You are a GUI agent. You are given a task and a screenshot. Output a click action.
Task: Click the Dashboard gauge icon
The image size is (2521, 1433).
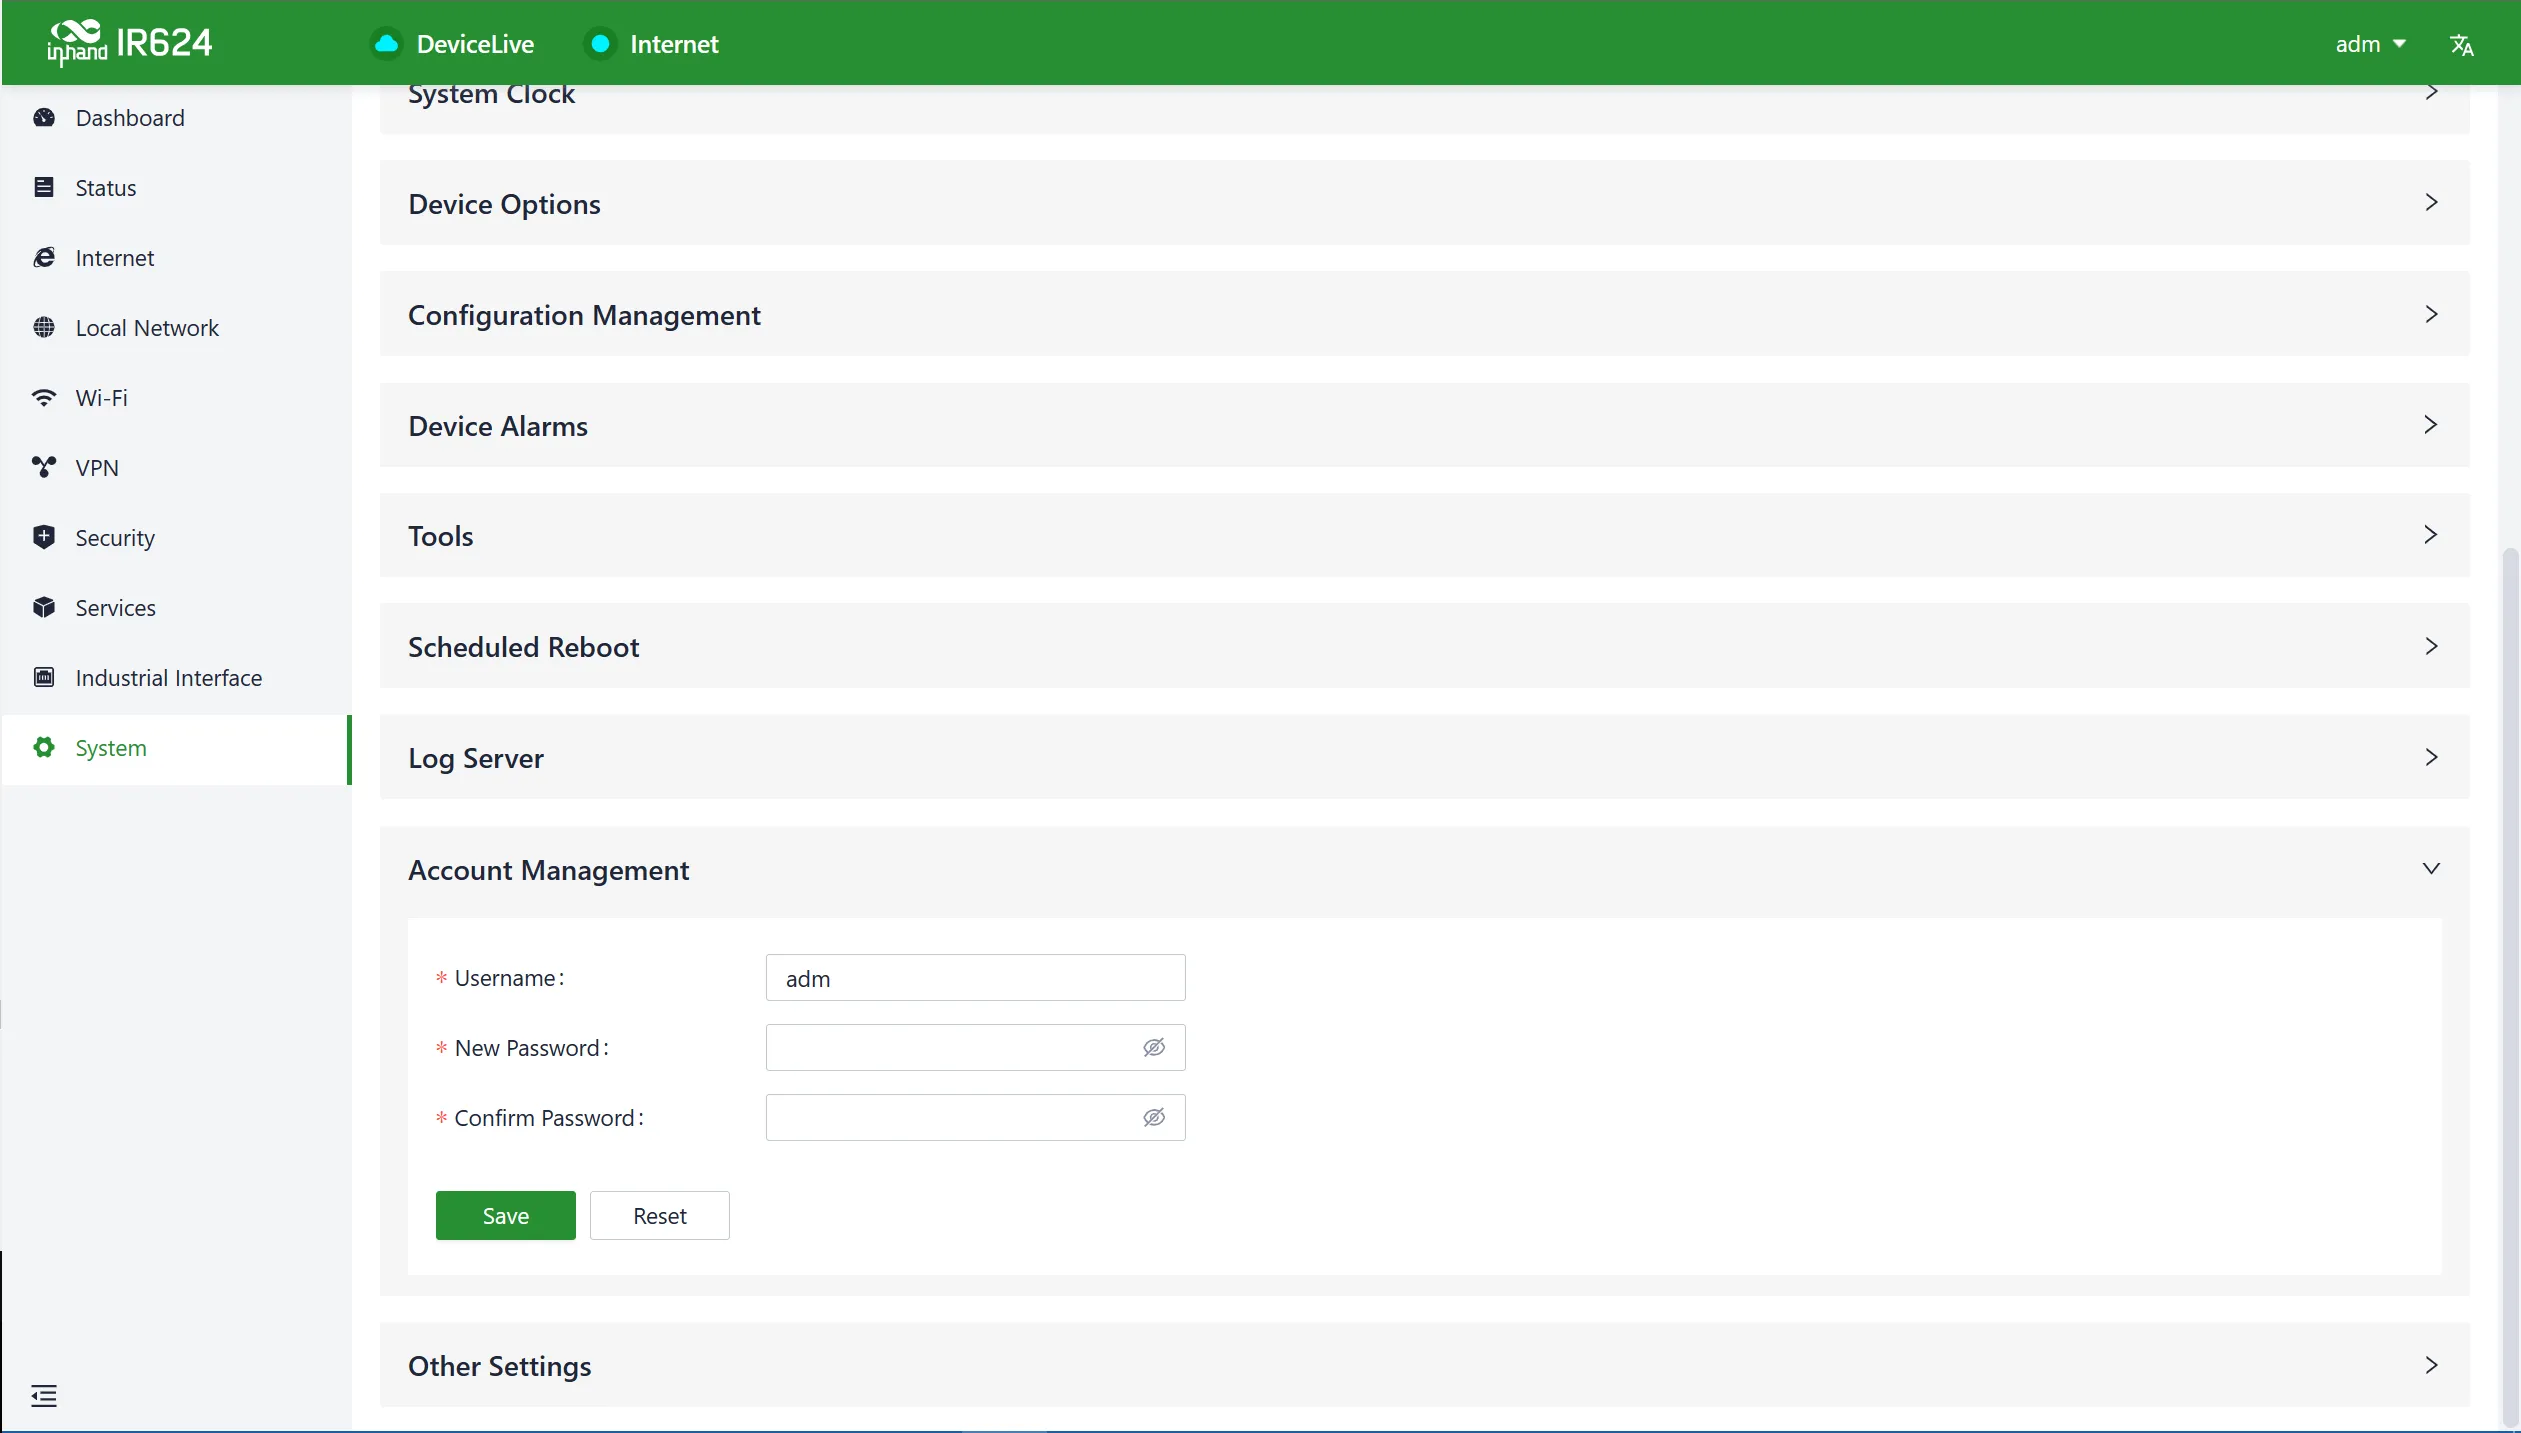[x=44, y=118]
